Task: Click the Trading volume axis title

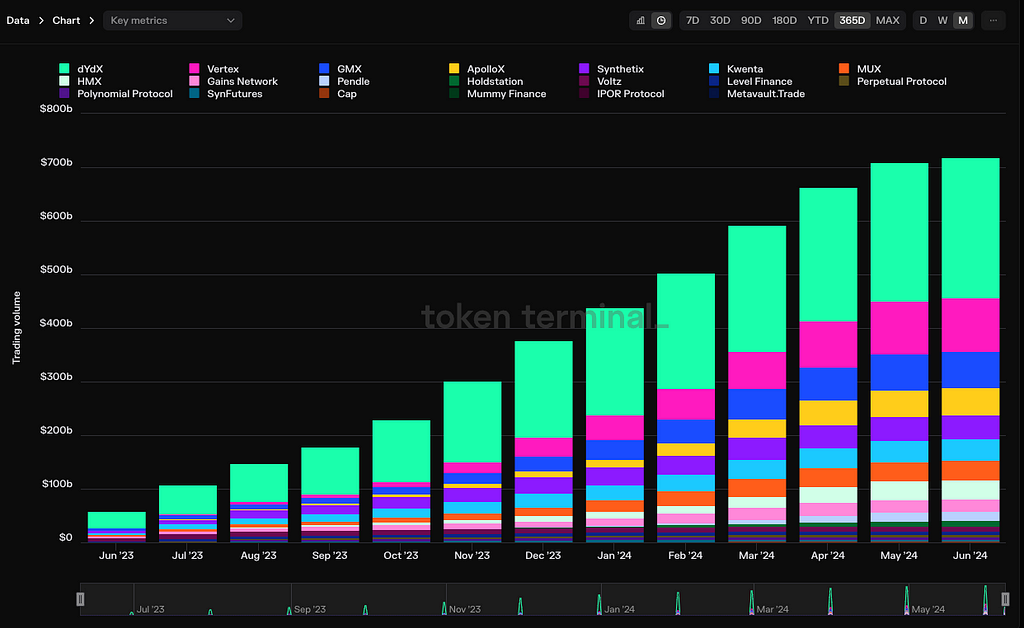Action: coord(16,328)
